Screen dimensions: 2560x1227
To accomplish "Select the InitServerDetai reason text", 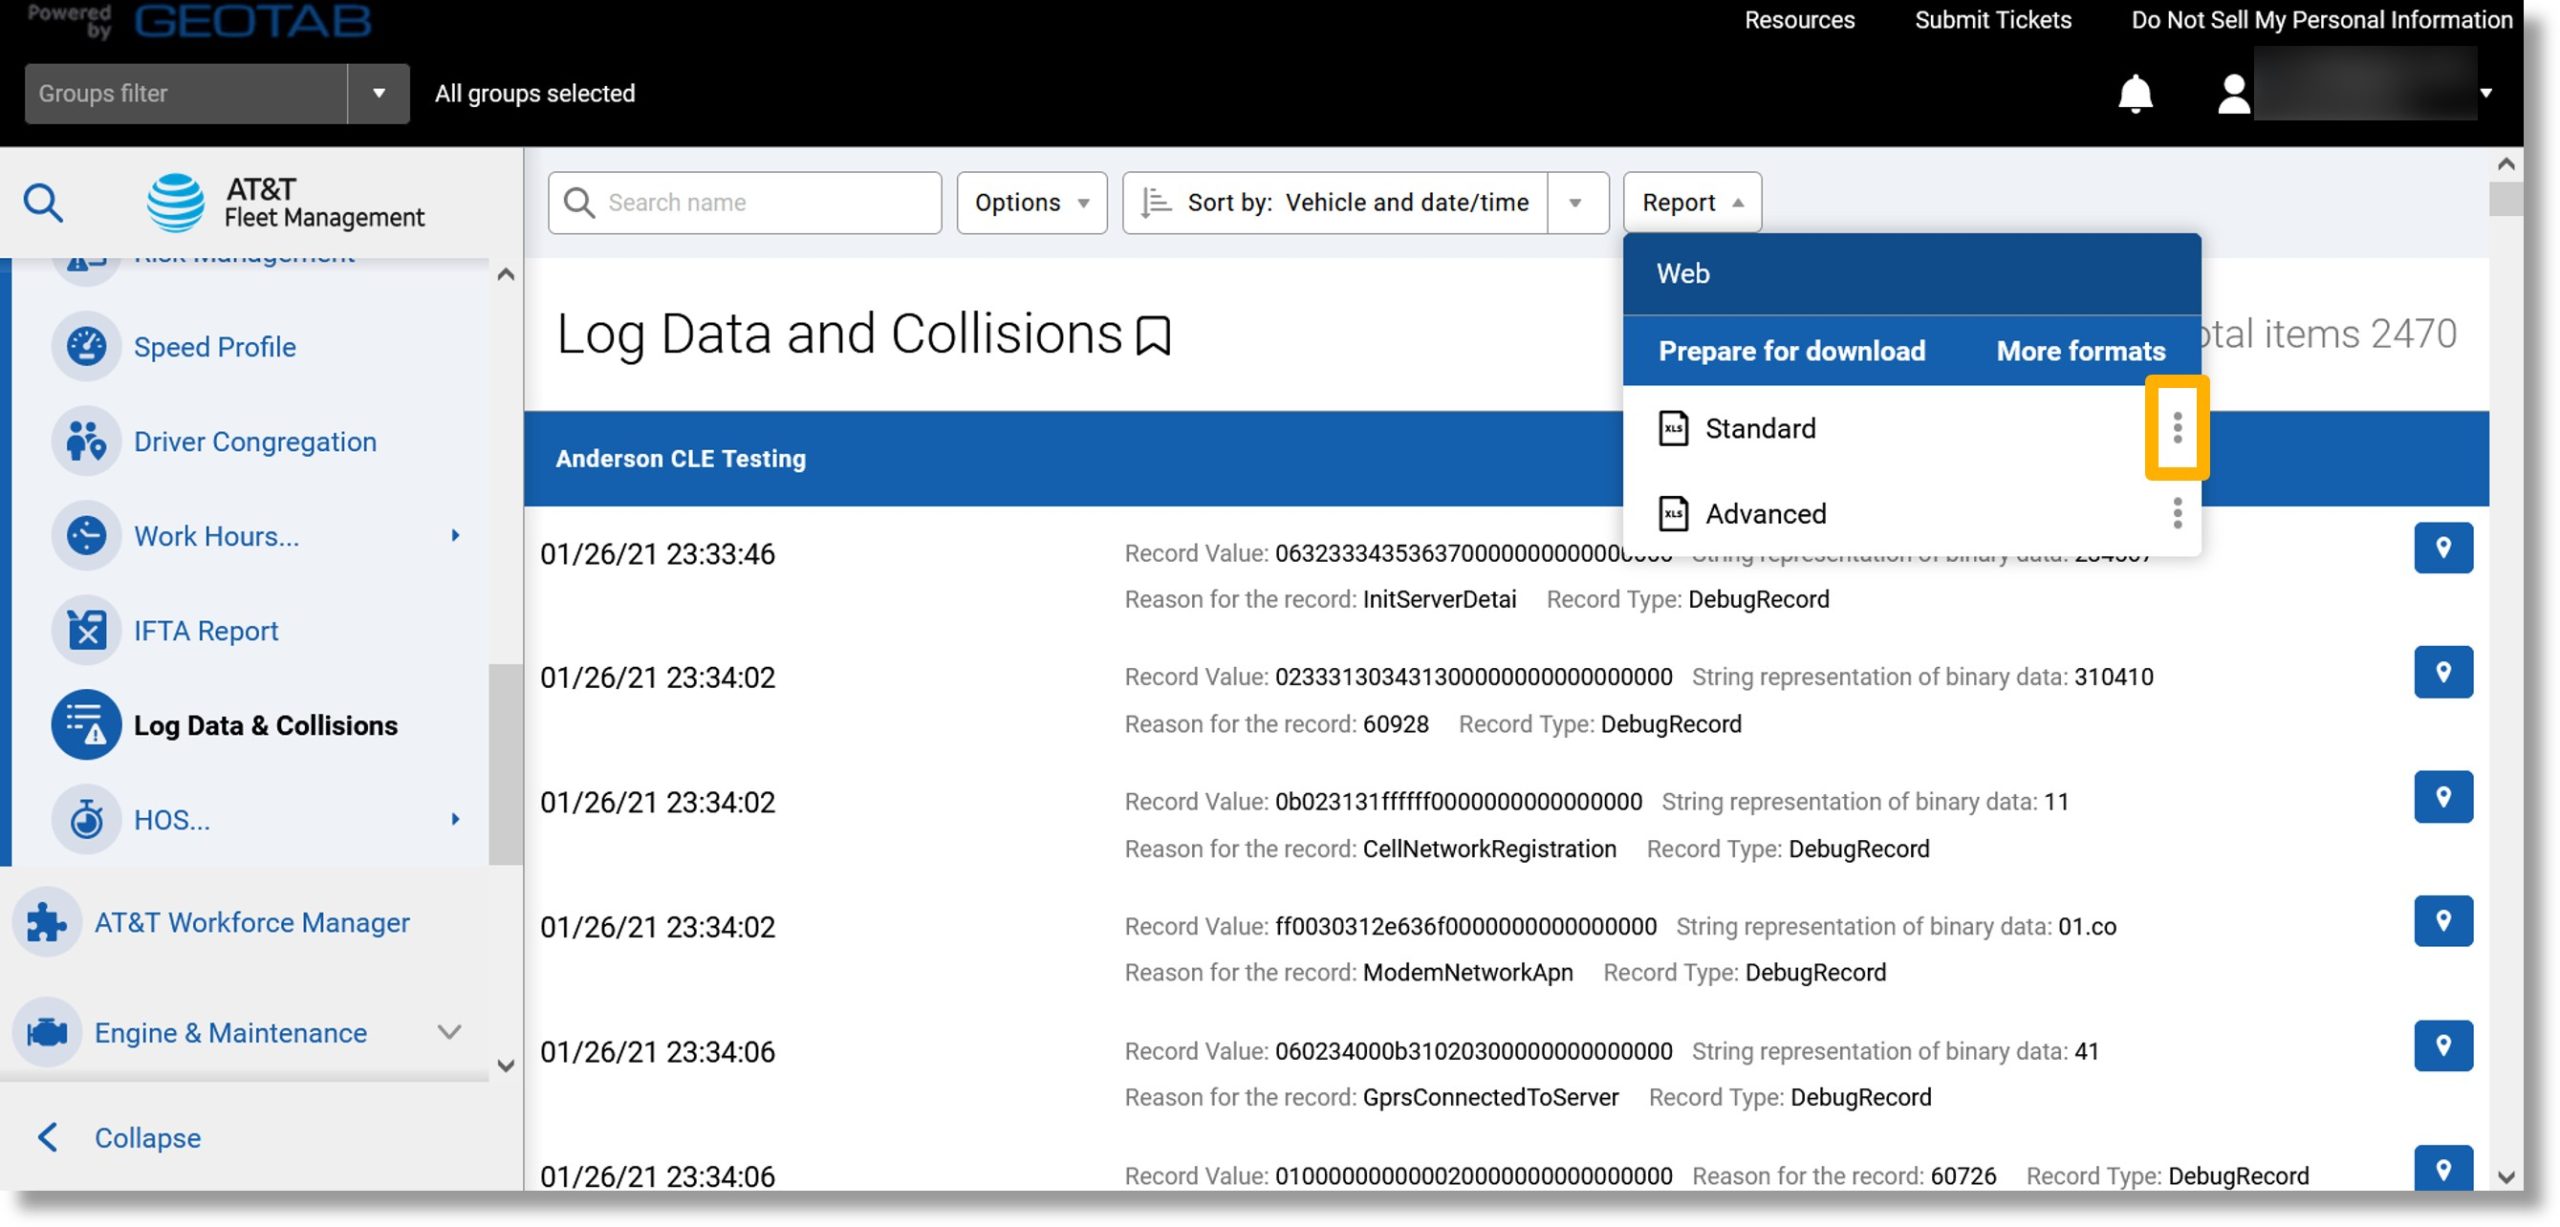I will (1438, 598).
